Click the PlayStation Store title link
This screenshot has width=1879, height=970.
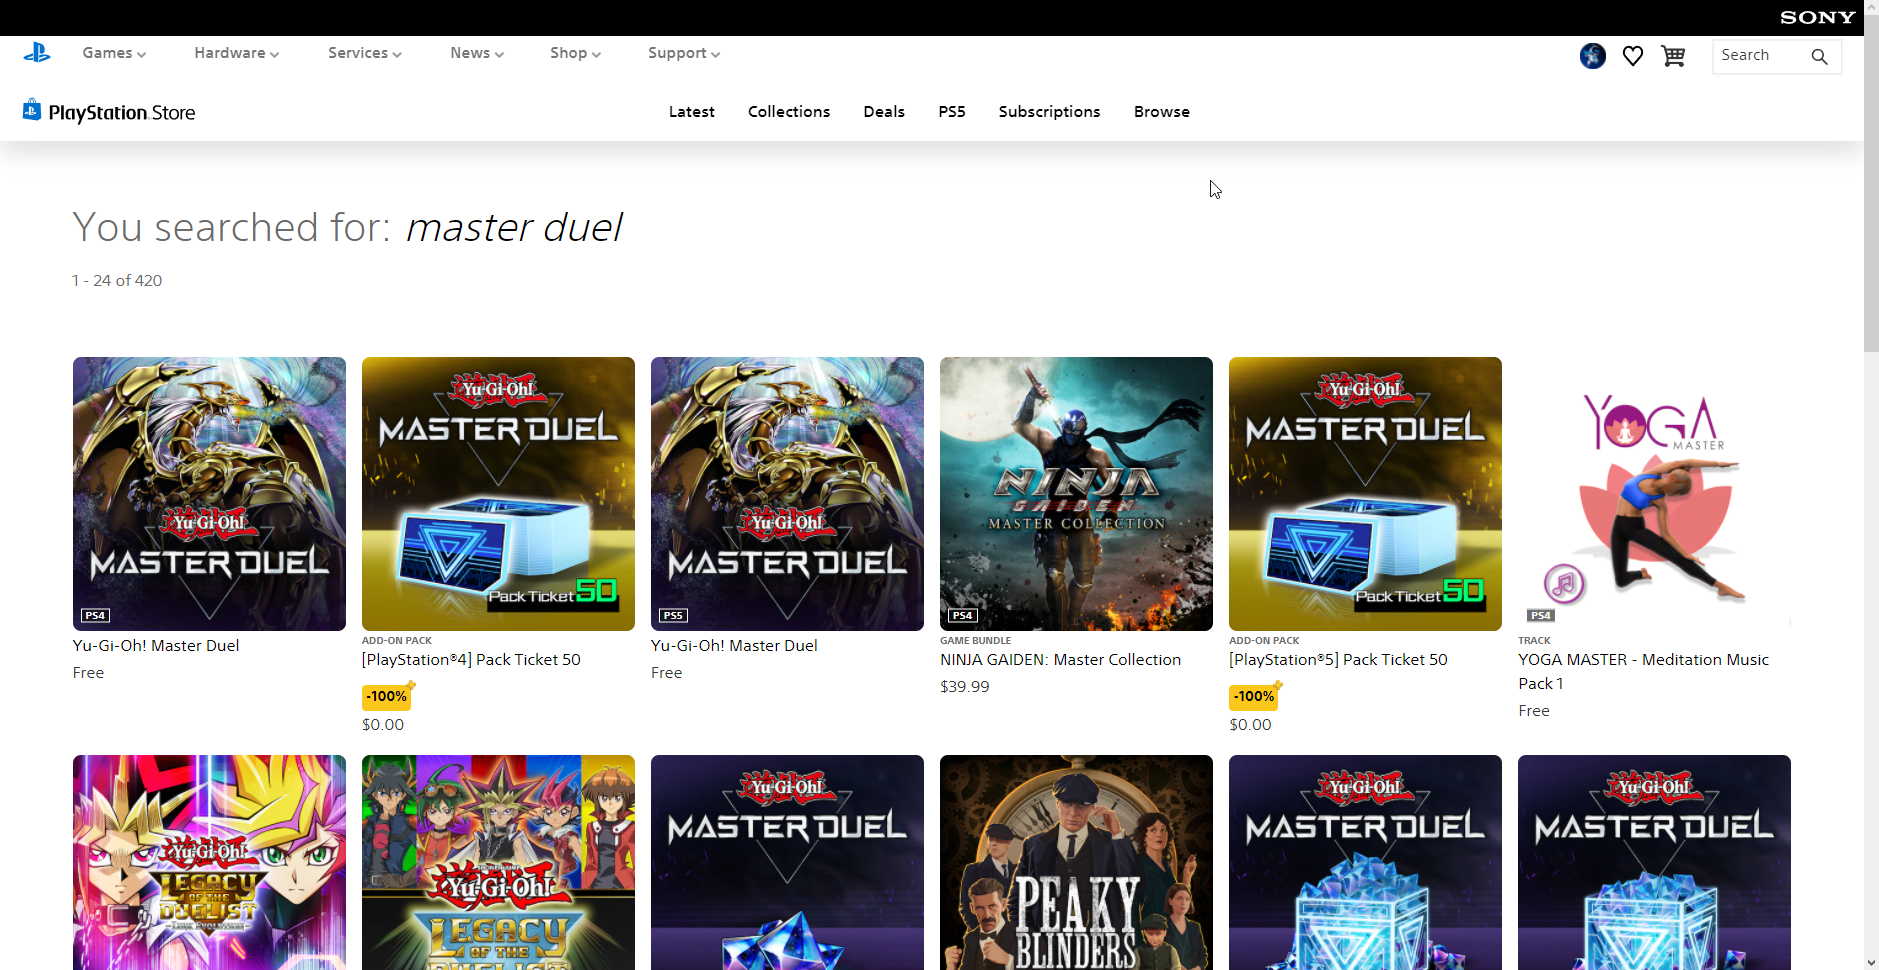click(122, 113)
